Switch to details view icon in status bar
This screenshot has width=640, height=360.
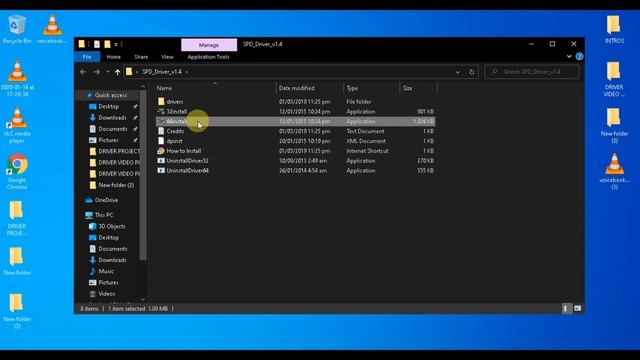pyautogui.click(x=566, y=309)
